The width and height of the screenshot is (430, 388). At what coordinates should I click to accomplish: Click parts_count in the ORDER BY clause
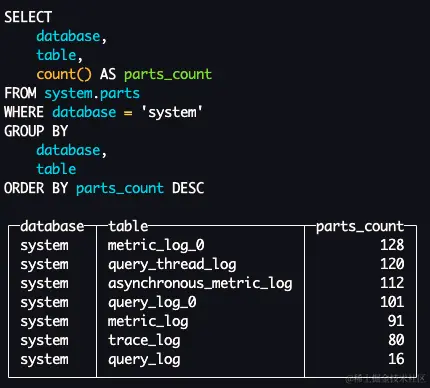point(120,188)
